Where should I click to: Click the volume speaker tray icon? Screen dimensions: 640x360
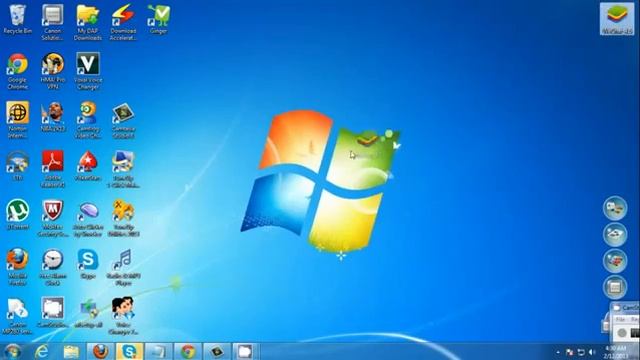[x=592, y=352]
